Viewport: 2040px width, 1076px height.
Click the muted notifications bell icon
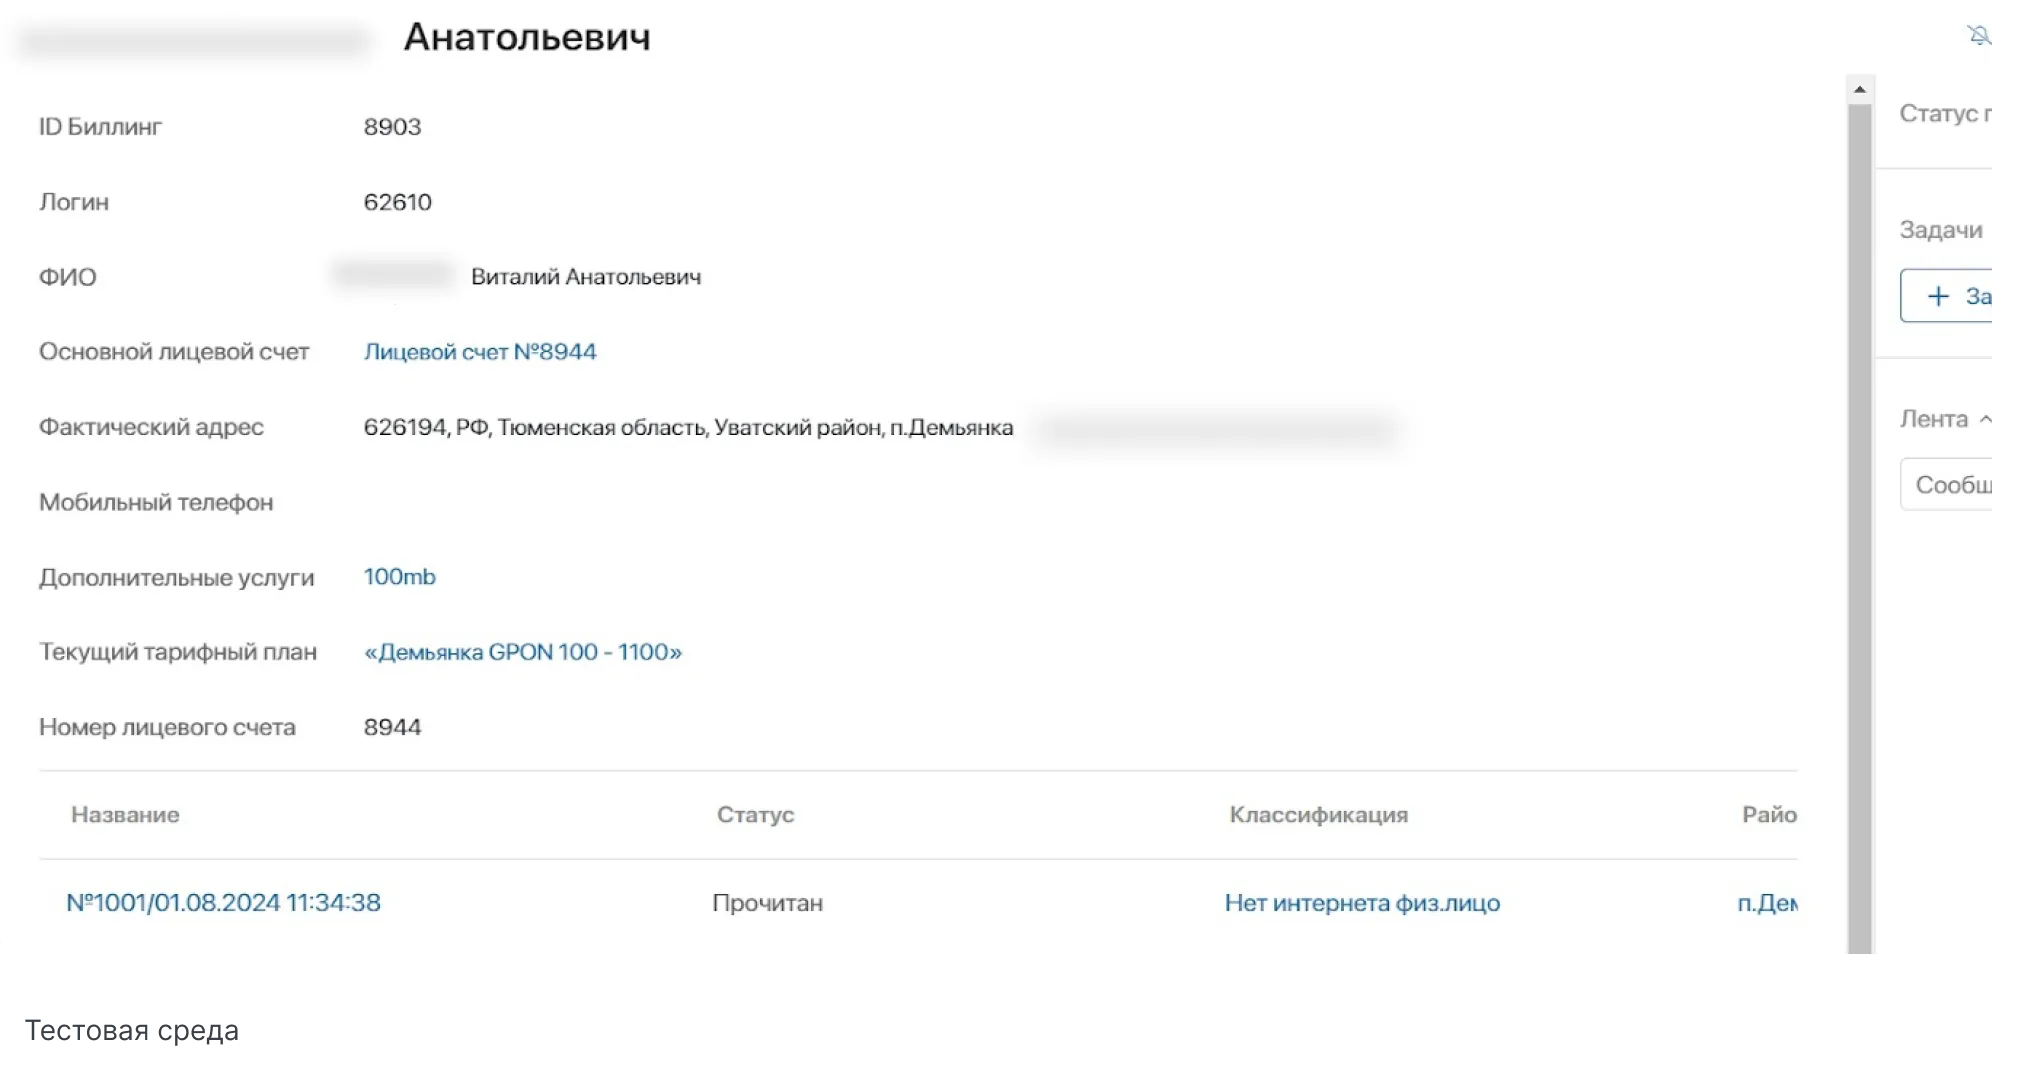[1978, 36]
